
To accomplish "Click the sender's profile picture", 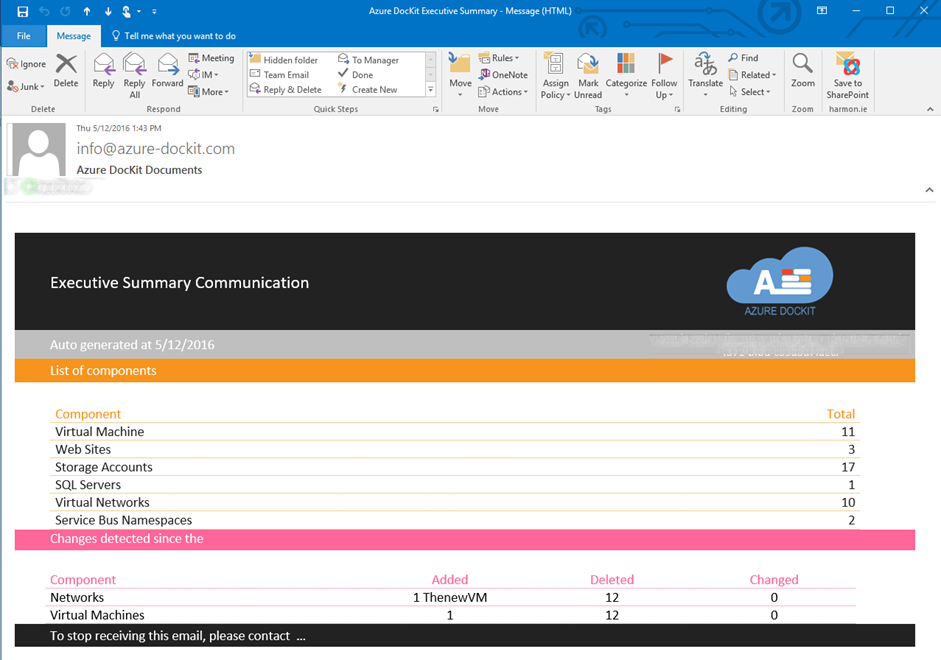I will click(x=36, y=149).
